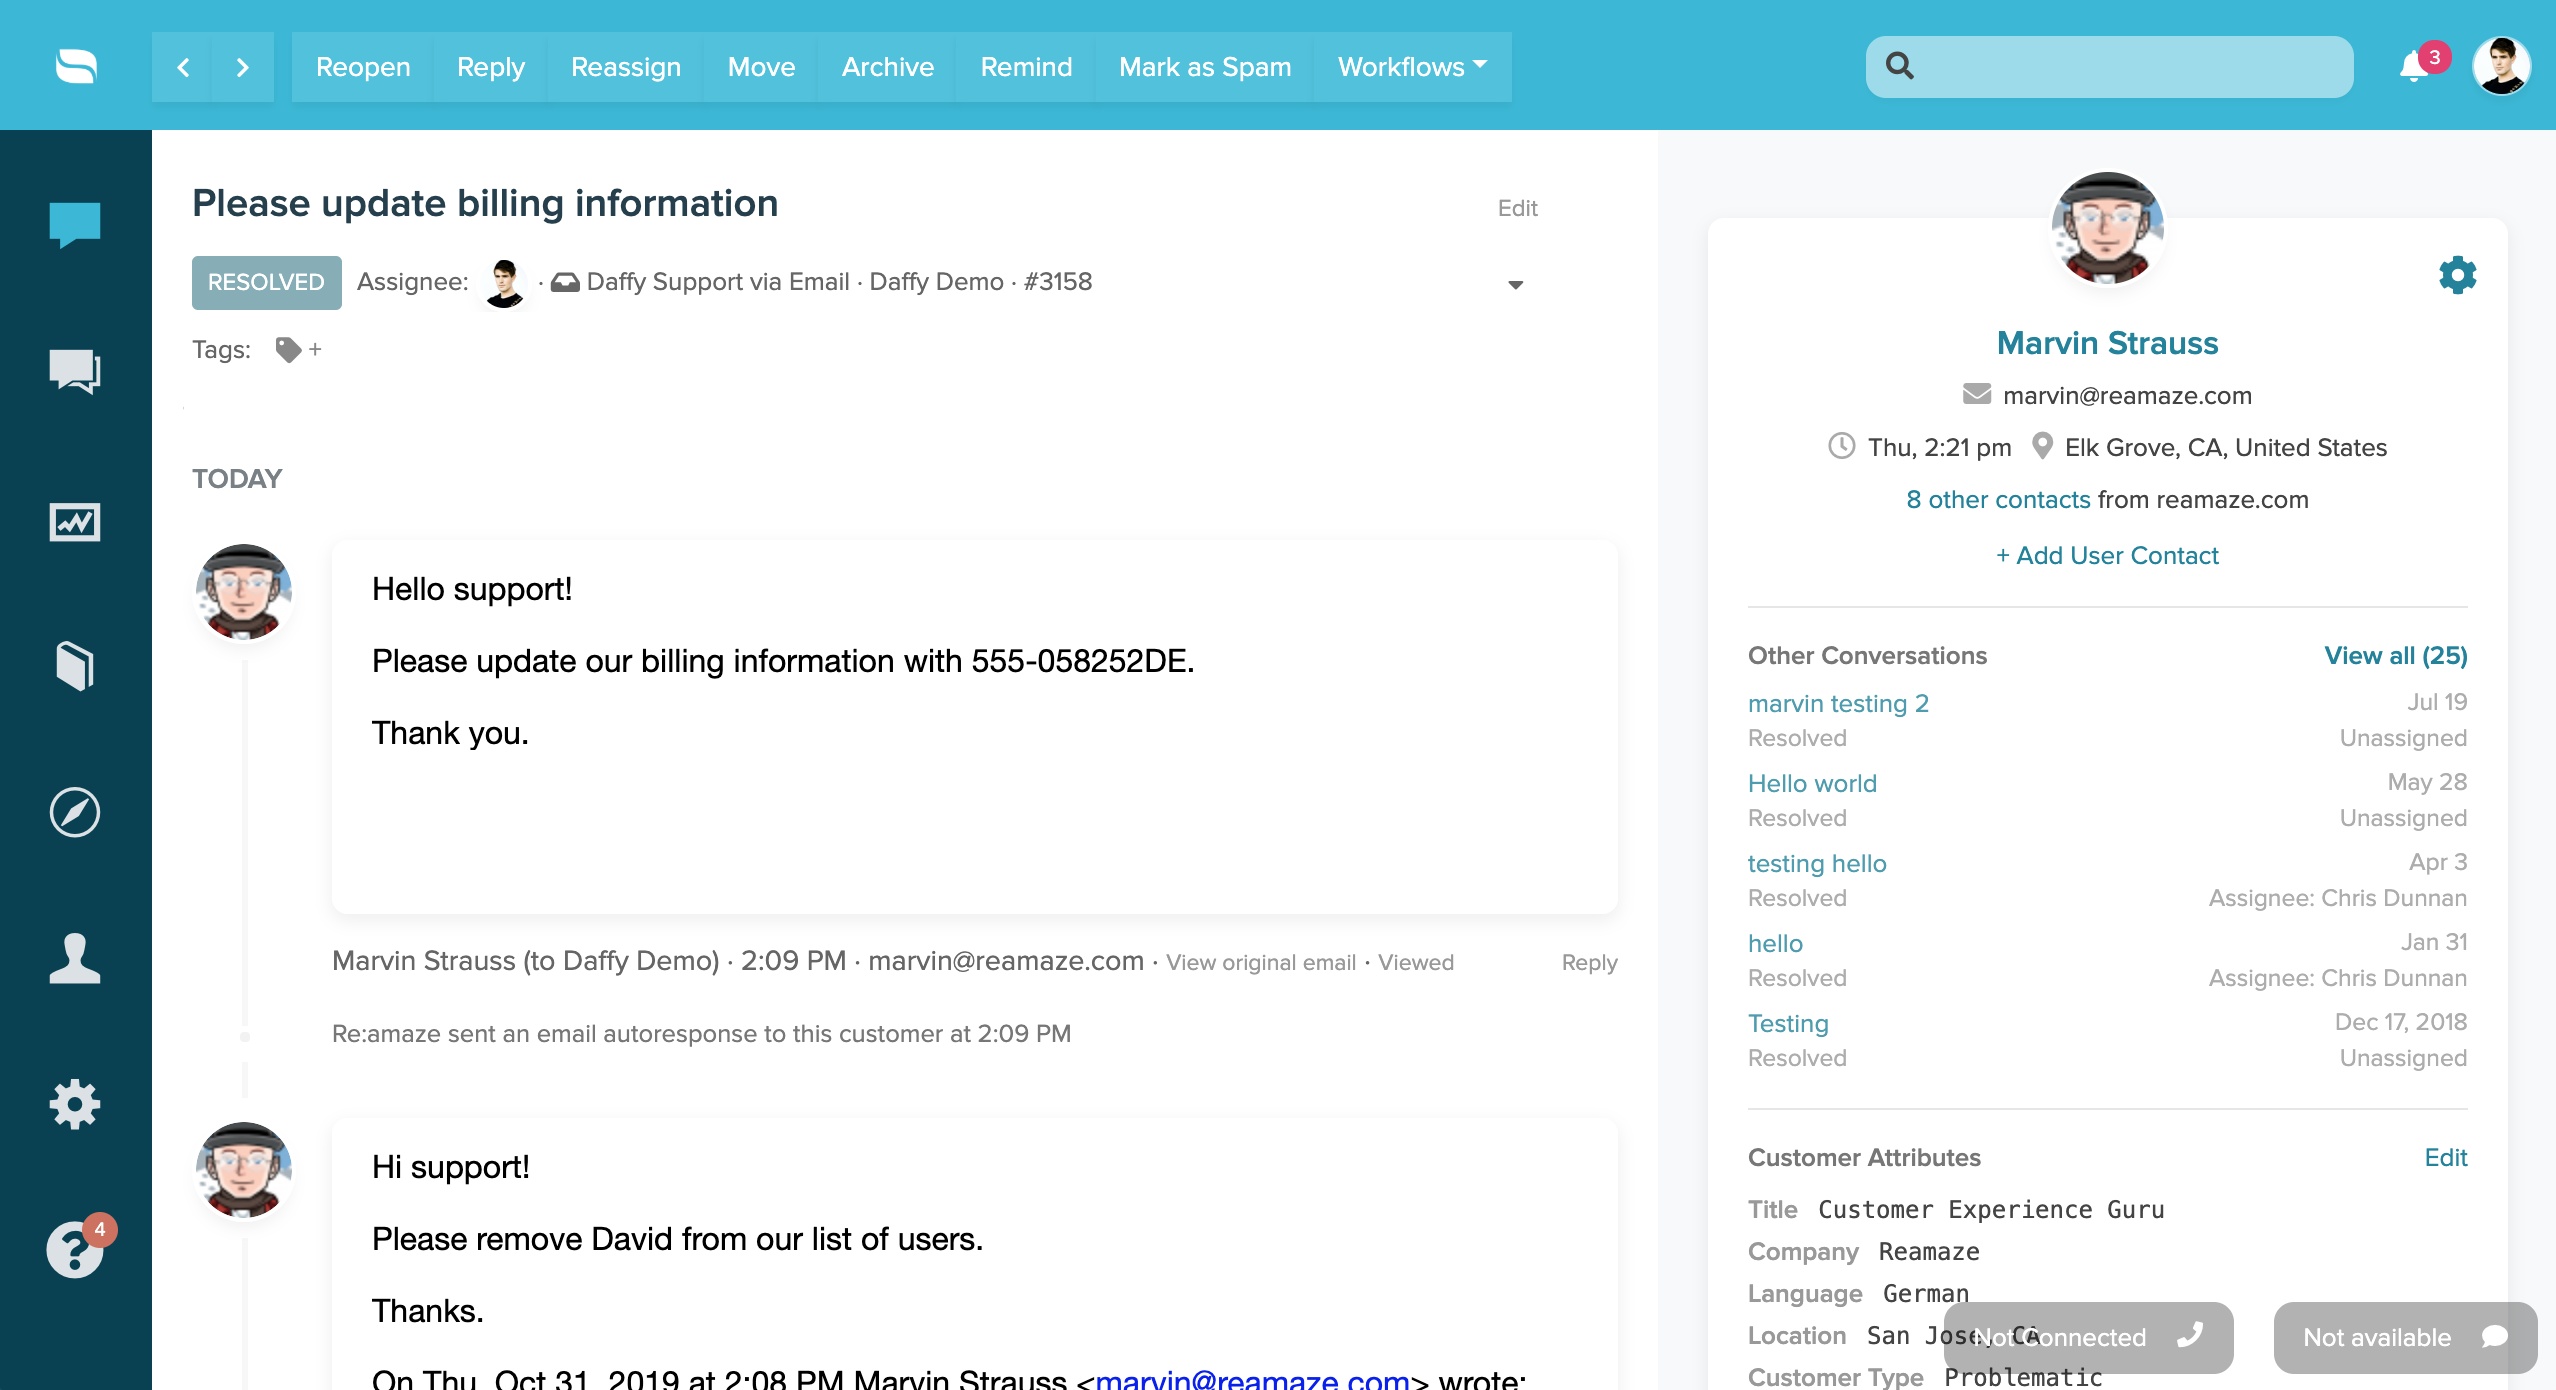The width and height of the screenshot is (2556, 1390).
Task: Click the View all (25) conversations link
Action: (2395, 654)
